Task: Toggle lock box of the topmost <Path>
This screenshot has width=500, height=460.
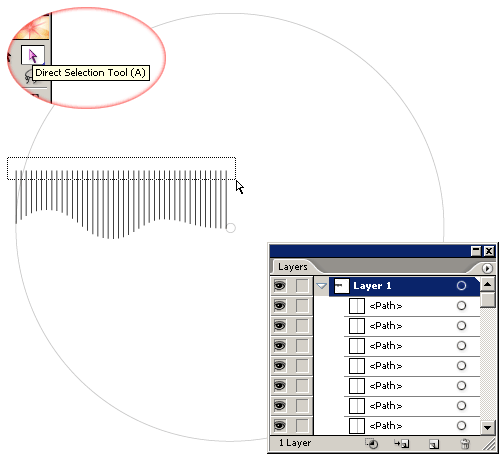Action: tap(302, 306)
